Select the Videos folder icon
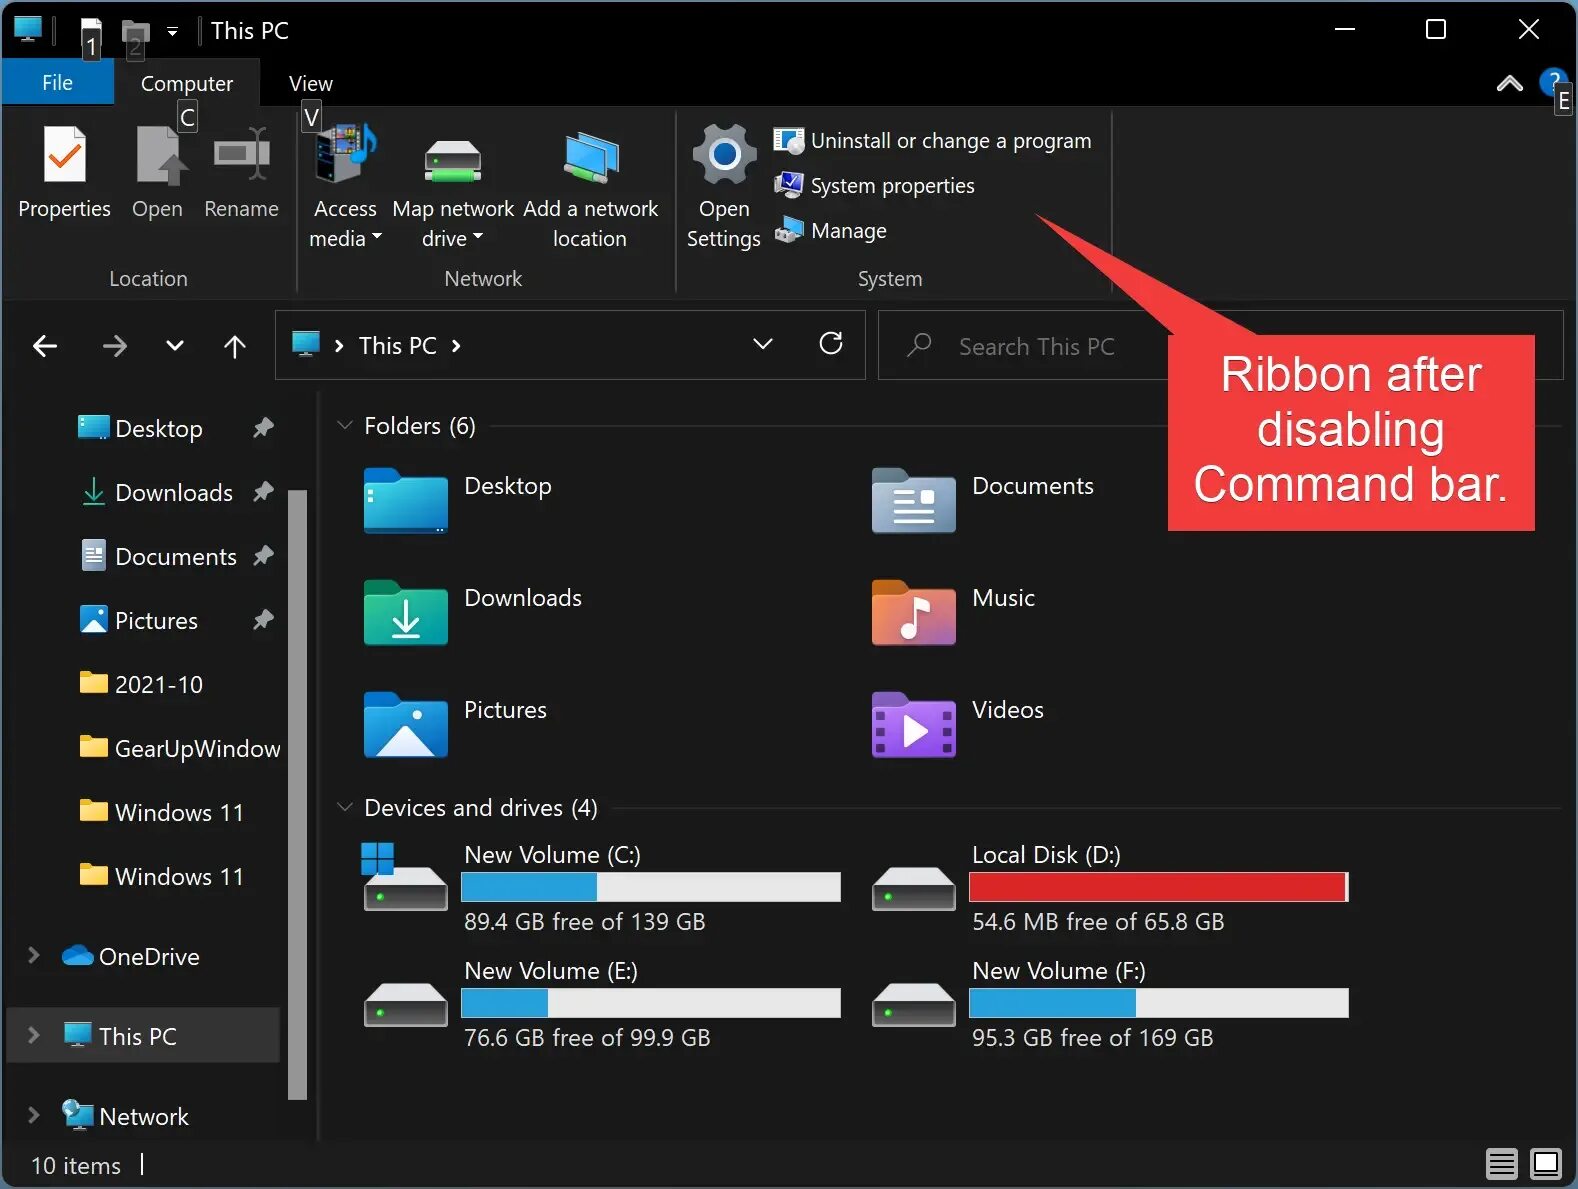Viewport: 1578px width, 1189px height. [914, 724]
